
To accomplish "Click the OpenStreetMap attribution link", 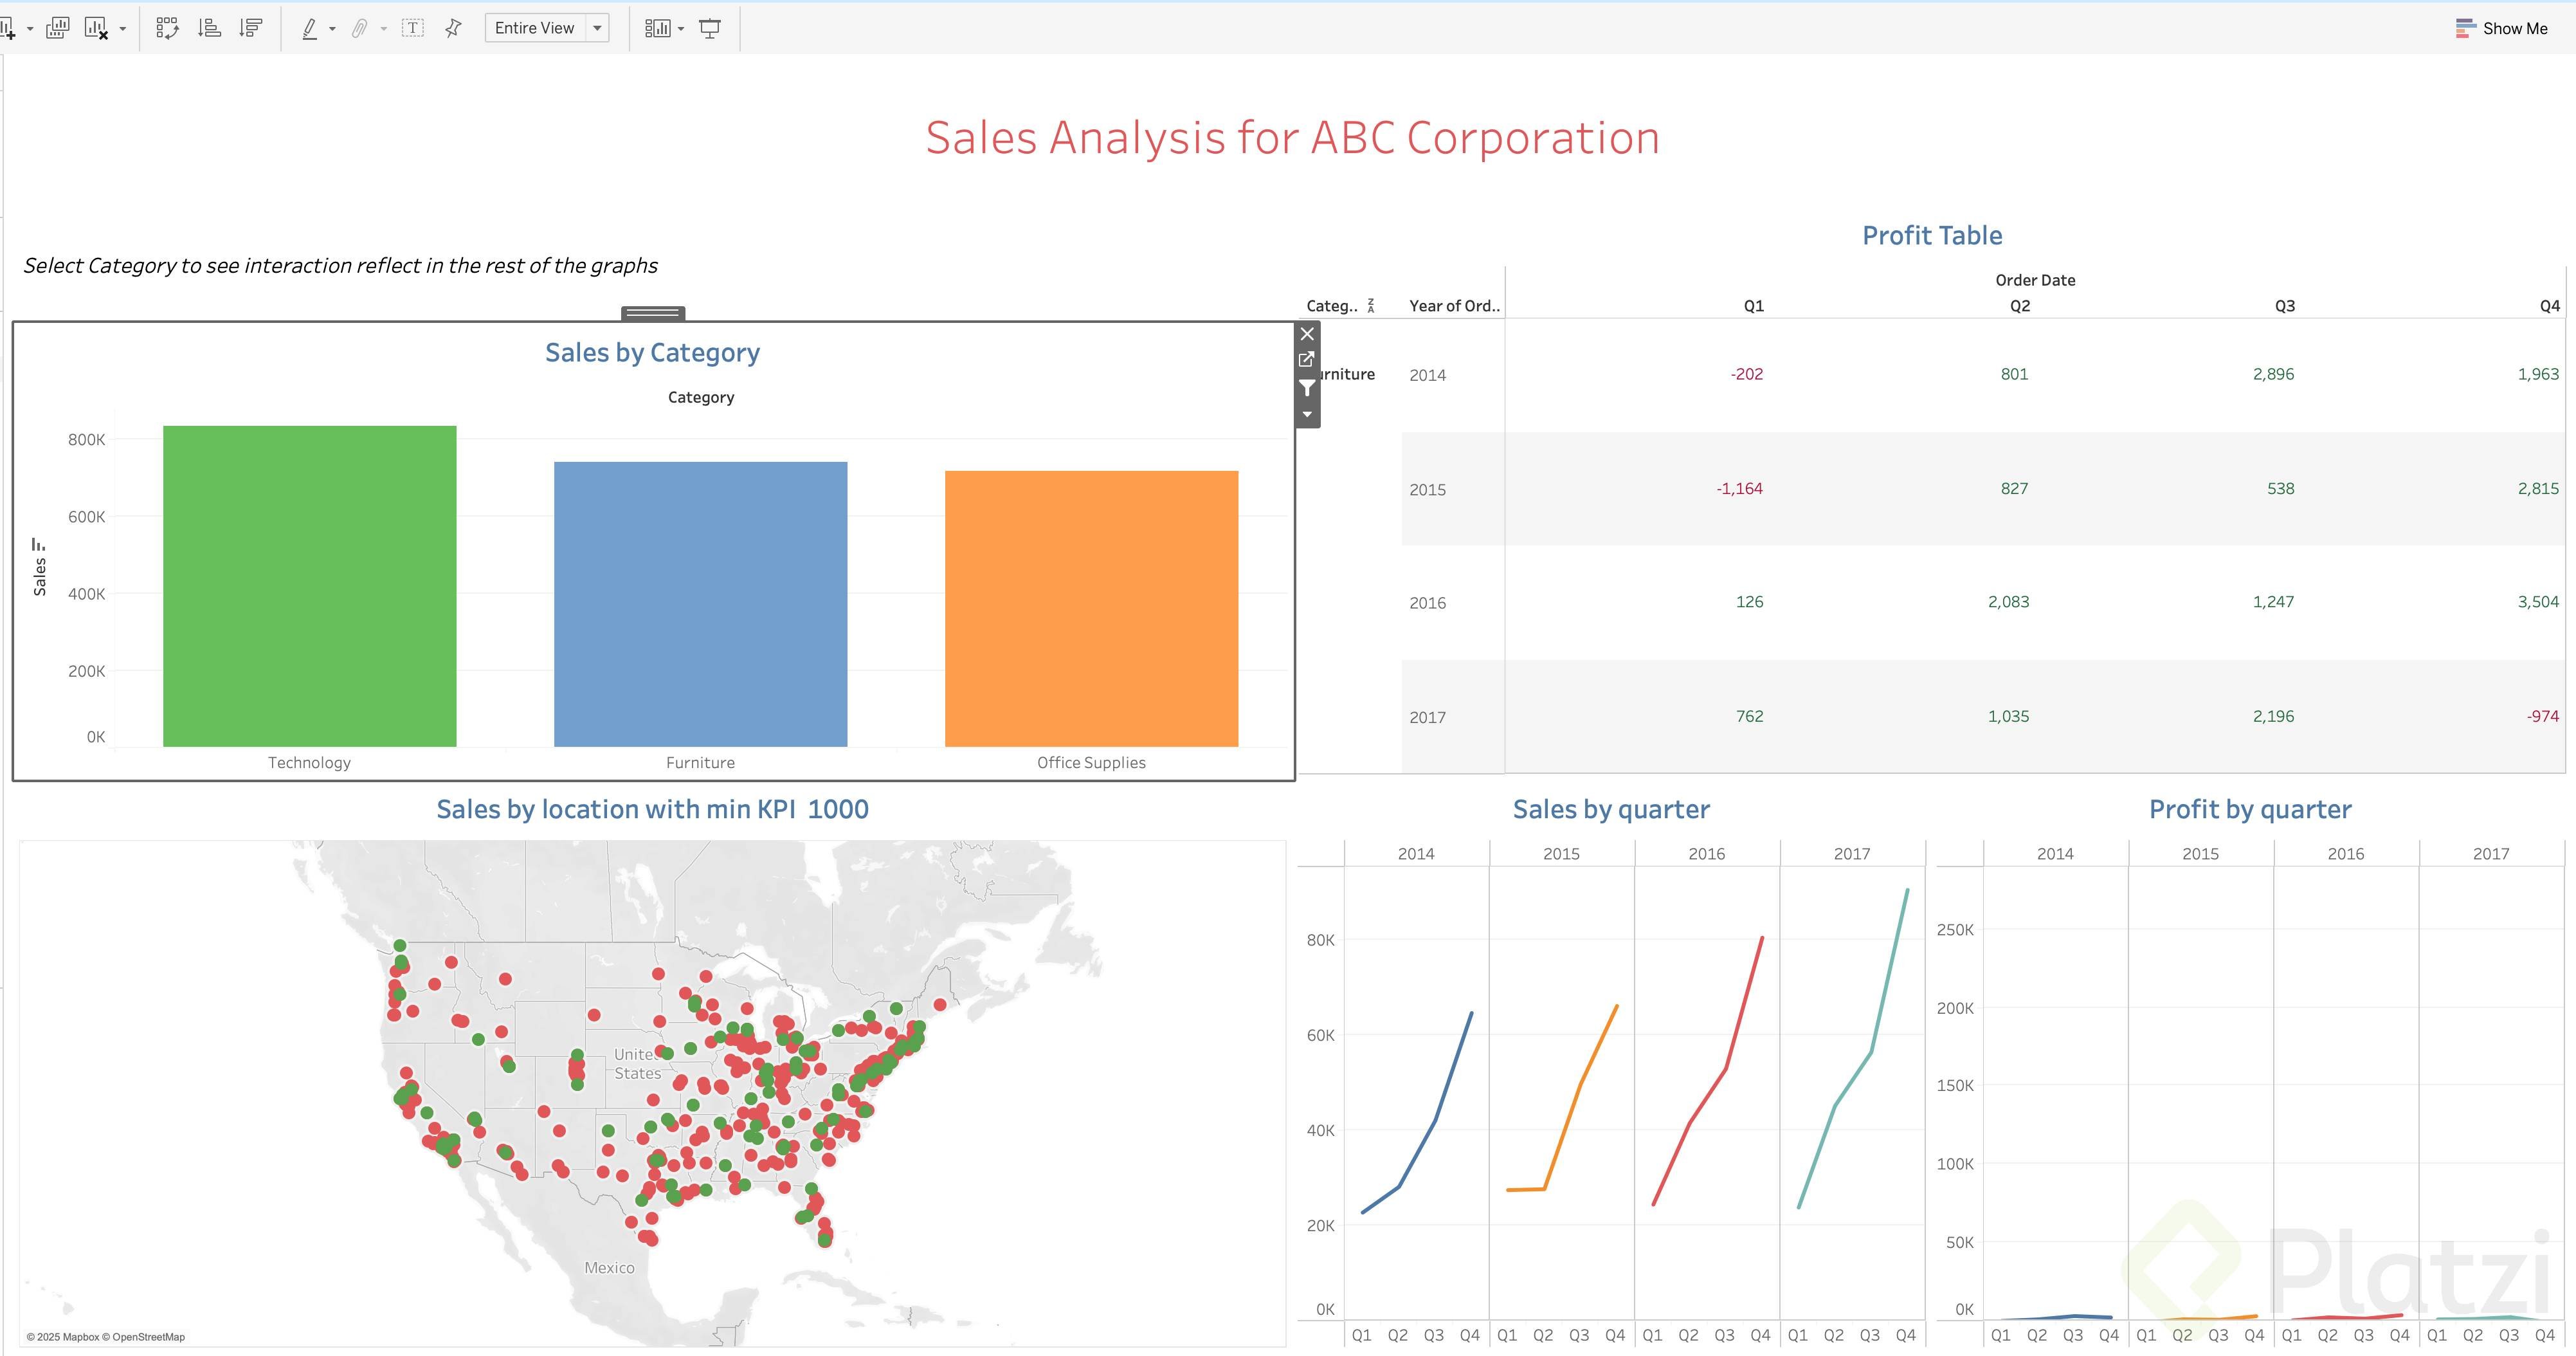I will pyautogui.click(x=148, y=1337).
